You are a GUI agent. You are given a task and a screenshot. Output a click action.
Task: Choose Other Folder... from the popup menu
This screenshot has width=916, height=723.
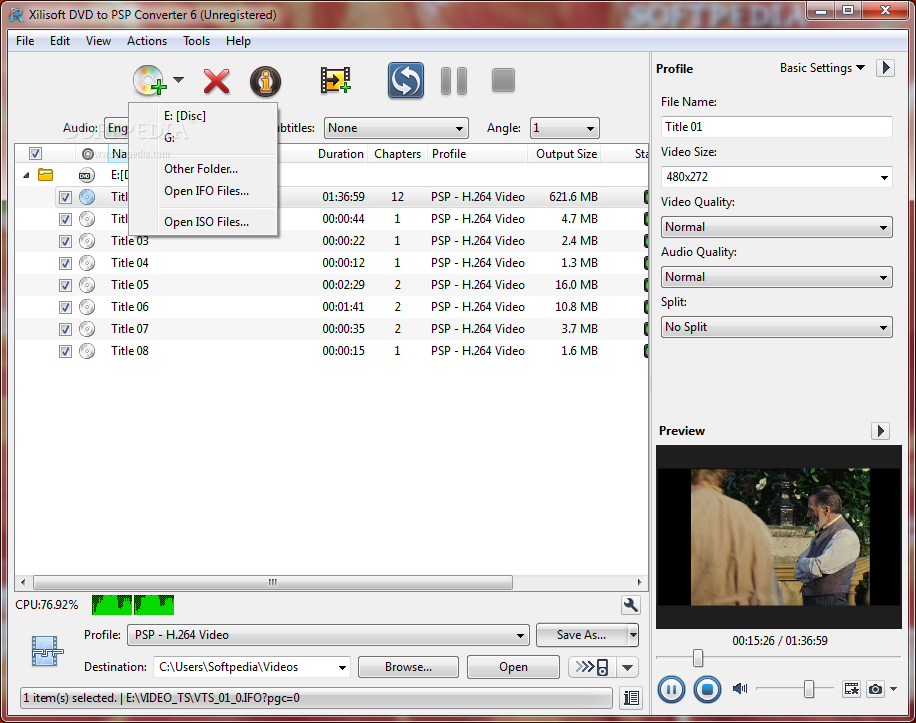pos(203,169)
